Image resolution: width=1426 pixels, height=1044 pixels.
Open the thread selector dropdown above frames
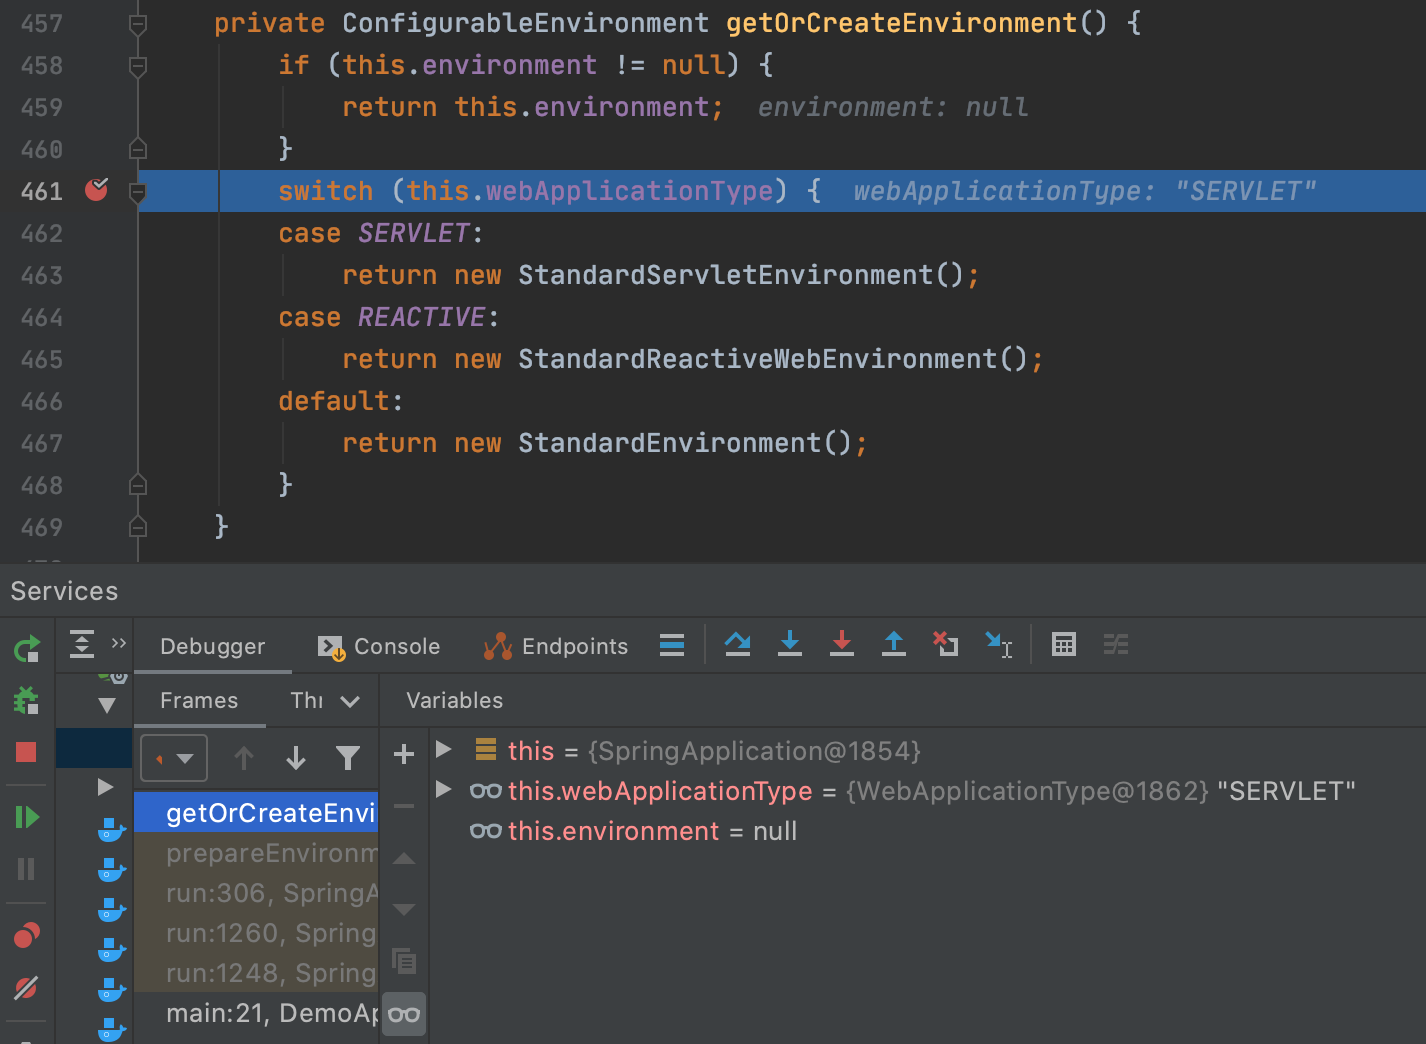coord(174,758)
